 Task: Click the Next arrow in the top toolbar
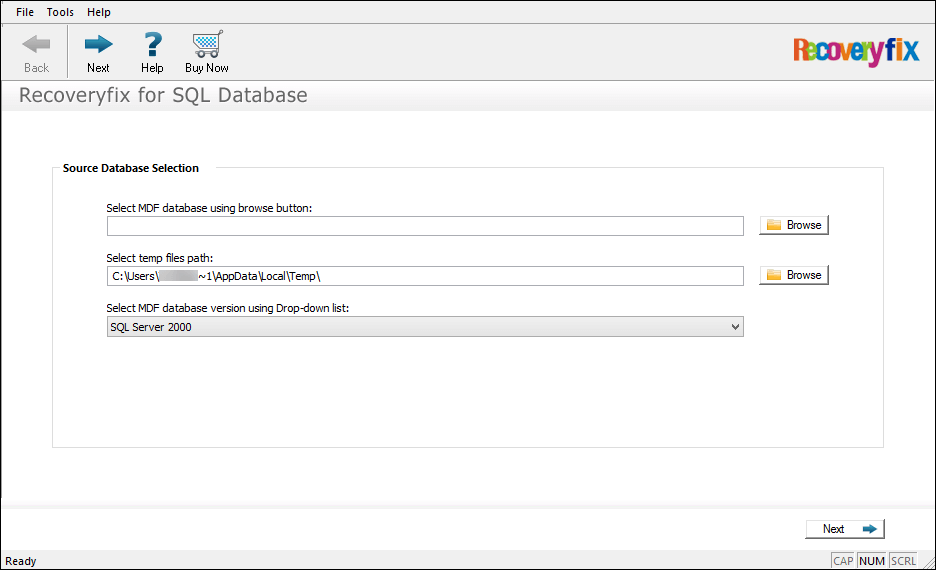[98, 53]
